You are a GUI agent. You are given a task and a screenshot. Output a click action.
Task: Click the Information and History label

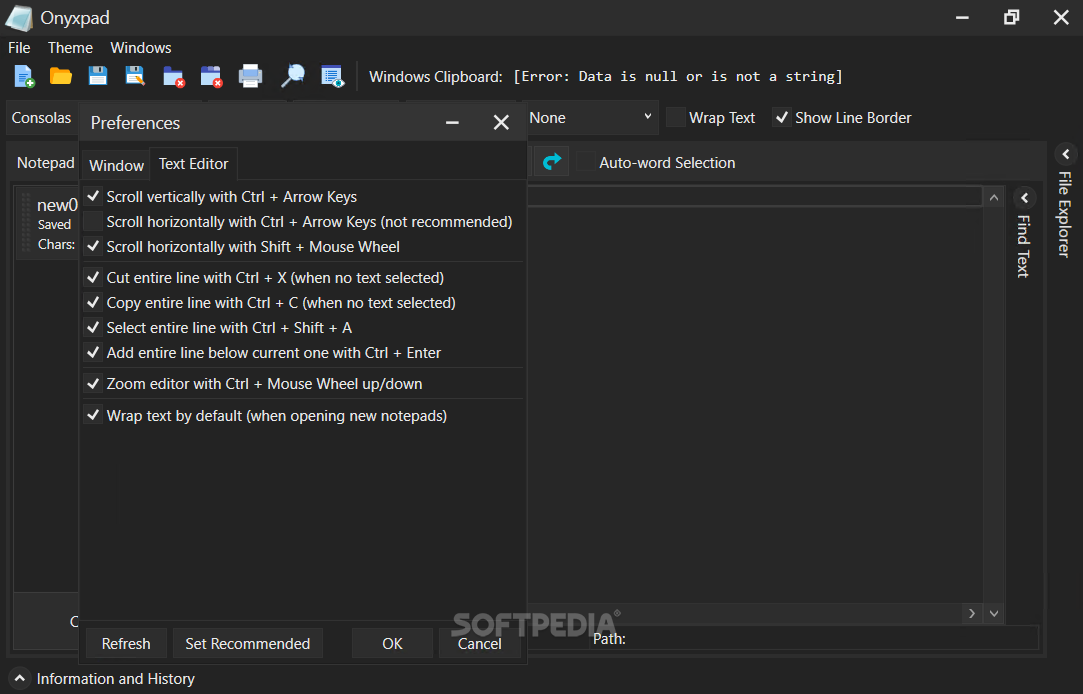(x=115, y=679)
